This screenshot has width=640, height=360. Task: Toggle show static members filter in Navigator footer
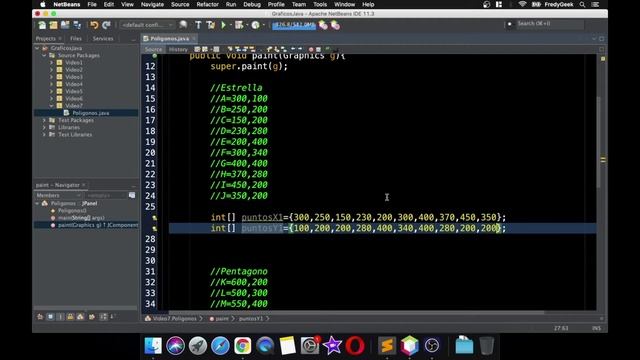60,316
